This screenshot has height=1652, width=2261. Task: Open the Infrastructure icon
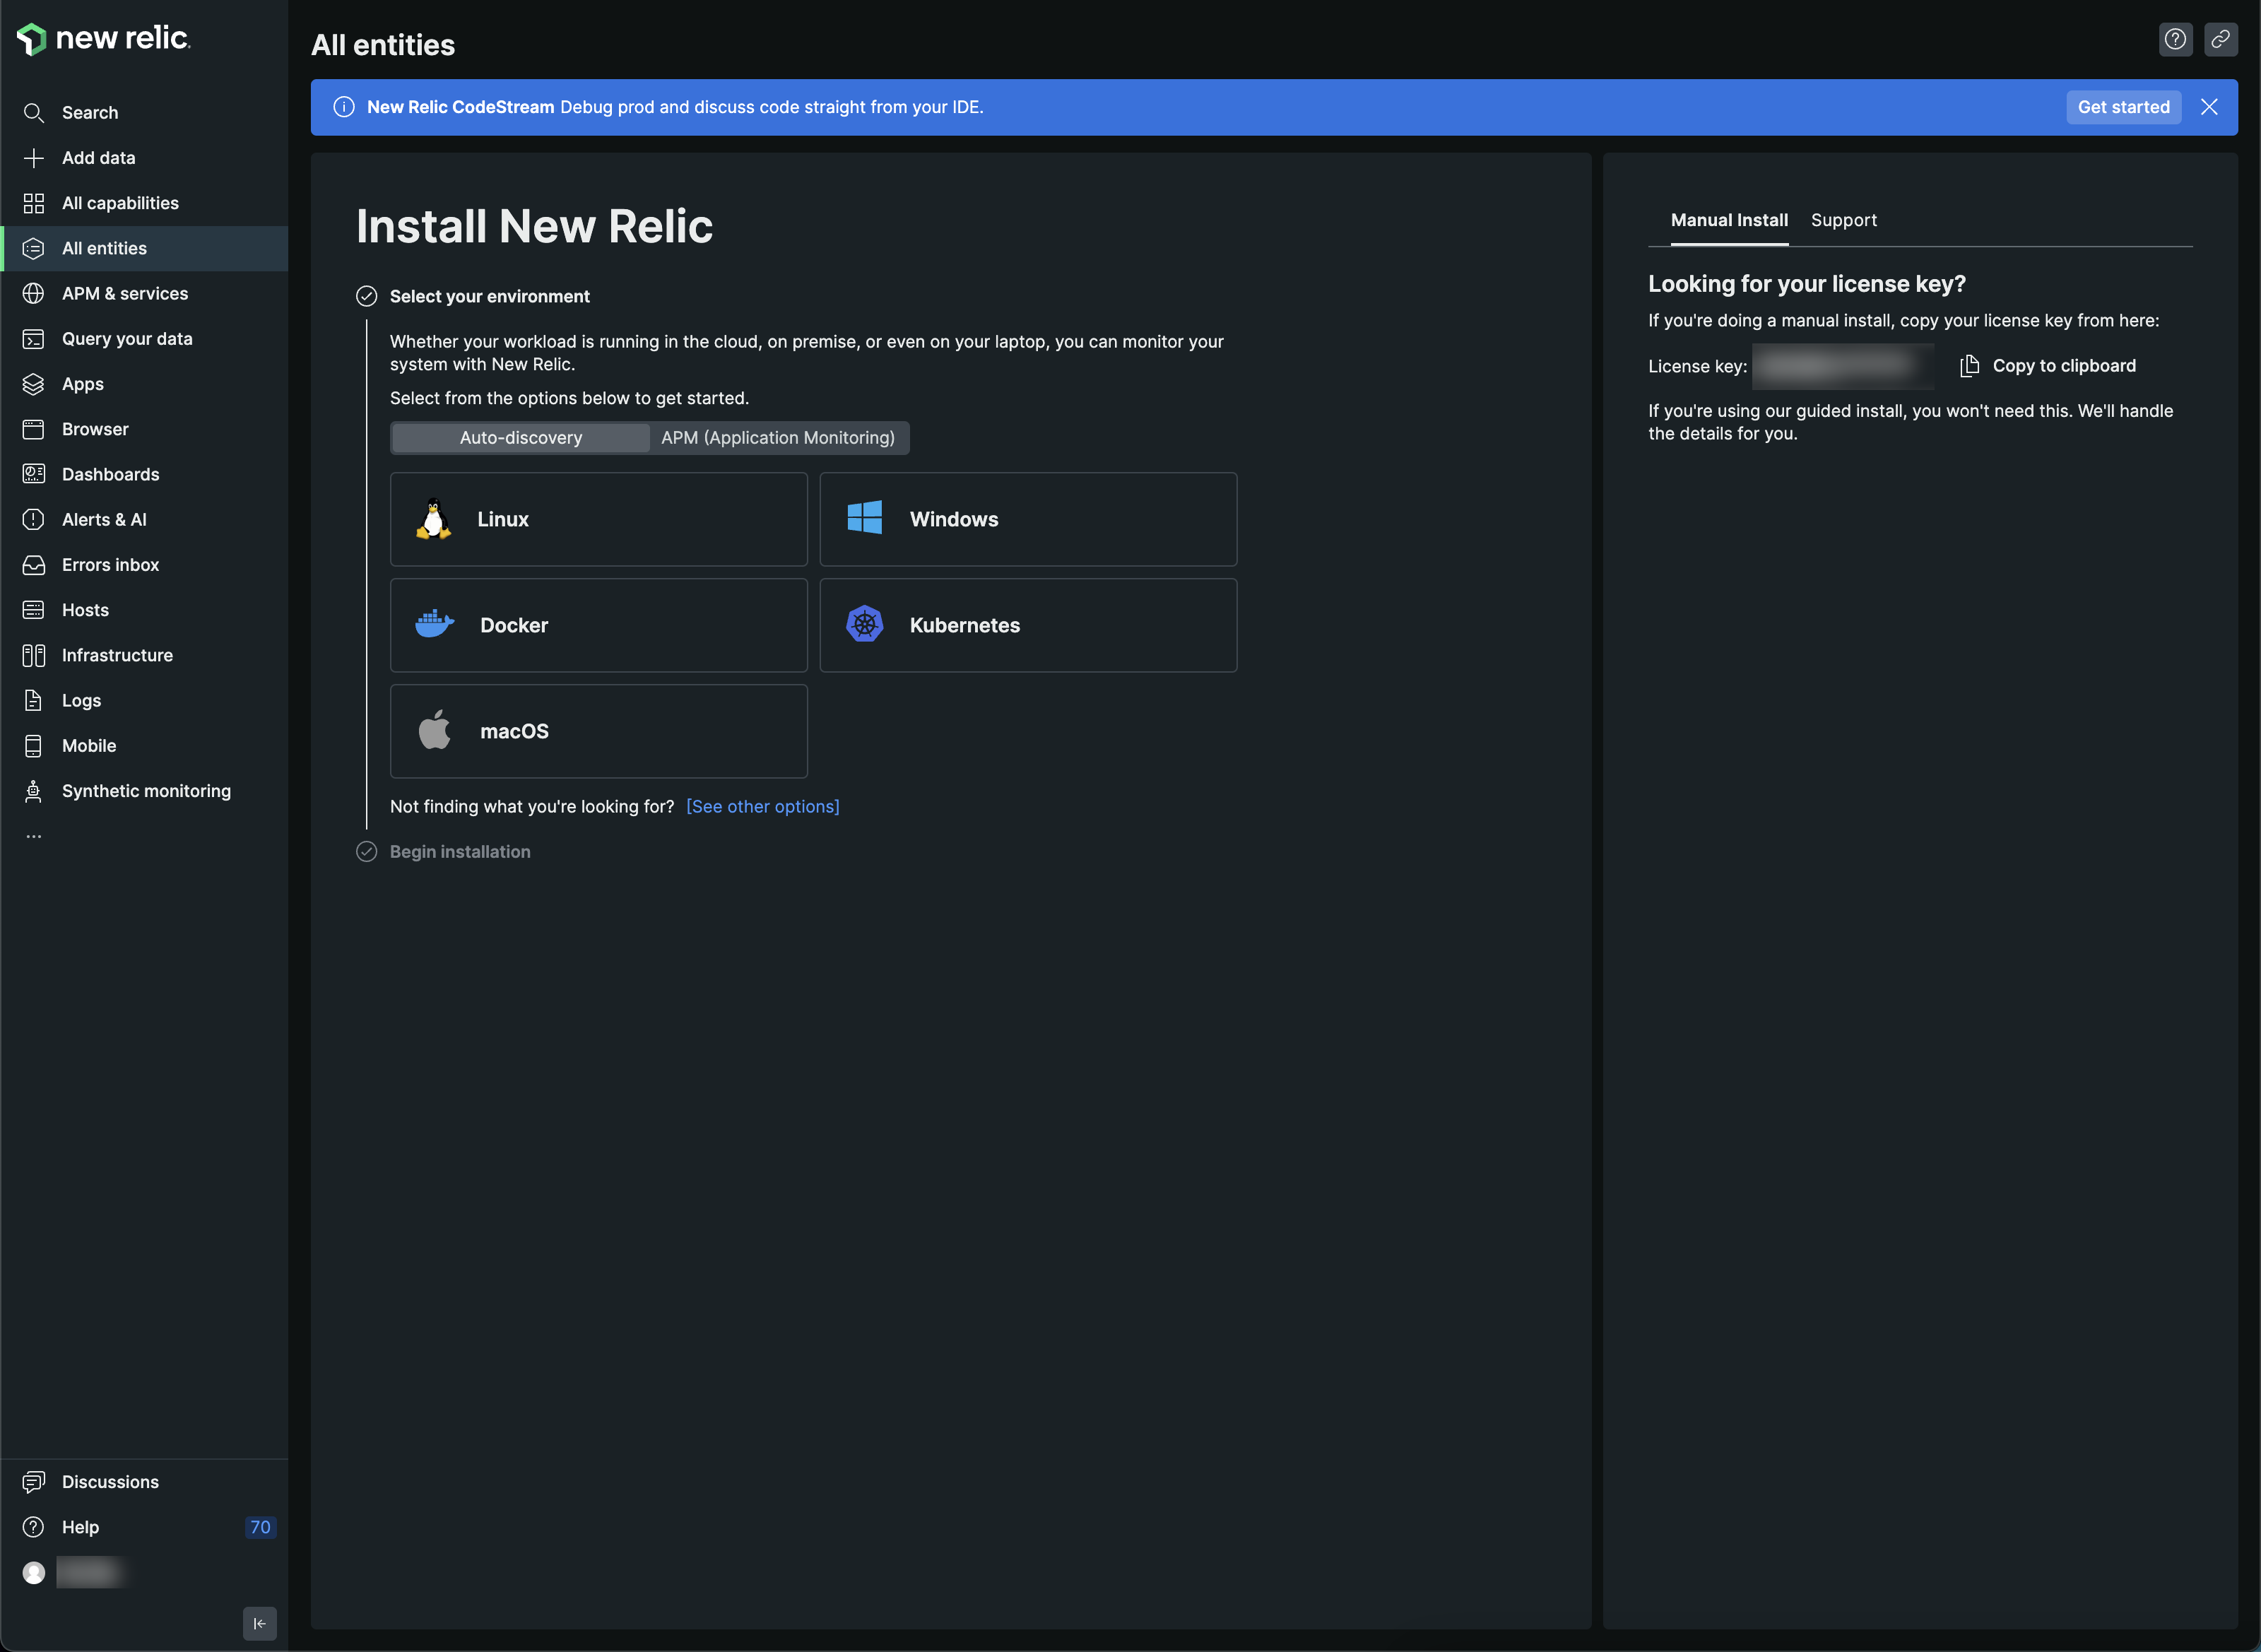[34, 655]
